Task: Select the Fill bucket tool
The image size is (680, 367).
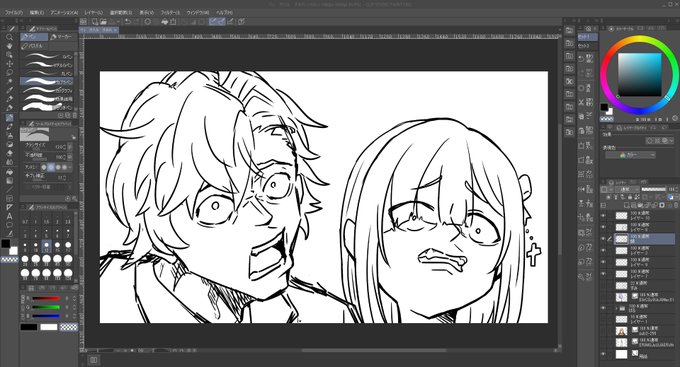Action: pyautogui.click(x=9, y=172)
